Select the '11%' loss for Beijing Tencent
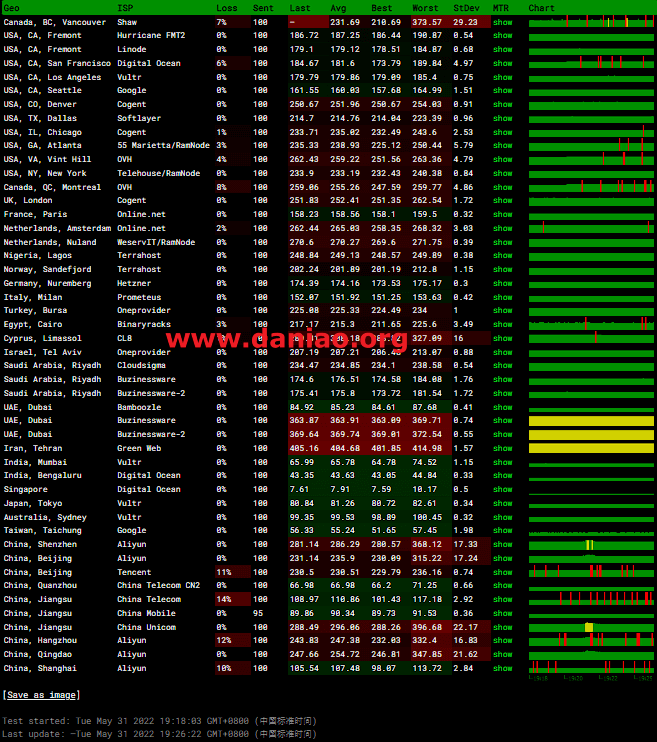This screenshot has width=657, height=742. point(224,573)
